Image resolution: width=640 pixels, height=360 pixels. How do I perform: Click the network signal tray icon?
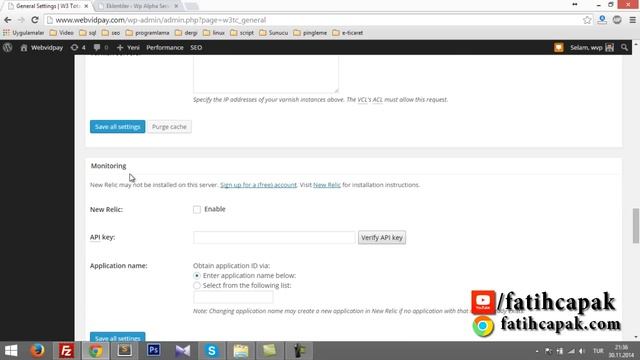point(571,351)
